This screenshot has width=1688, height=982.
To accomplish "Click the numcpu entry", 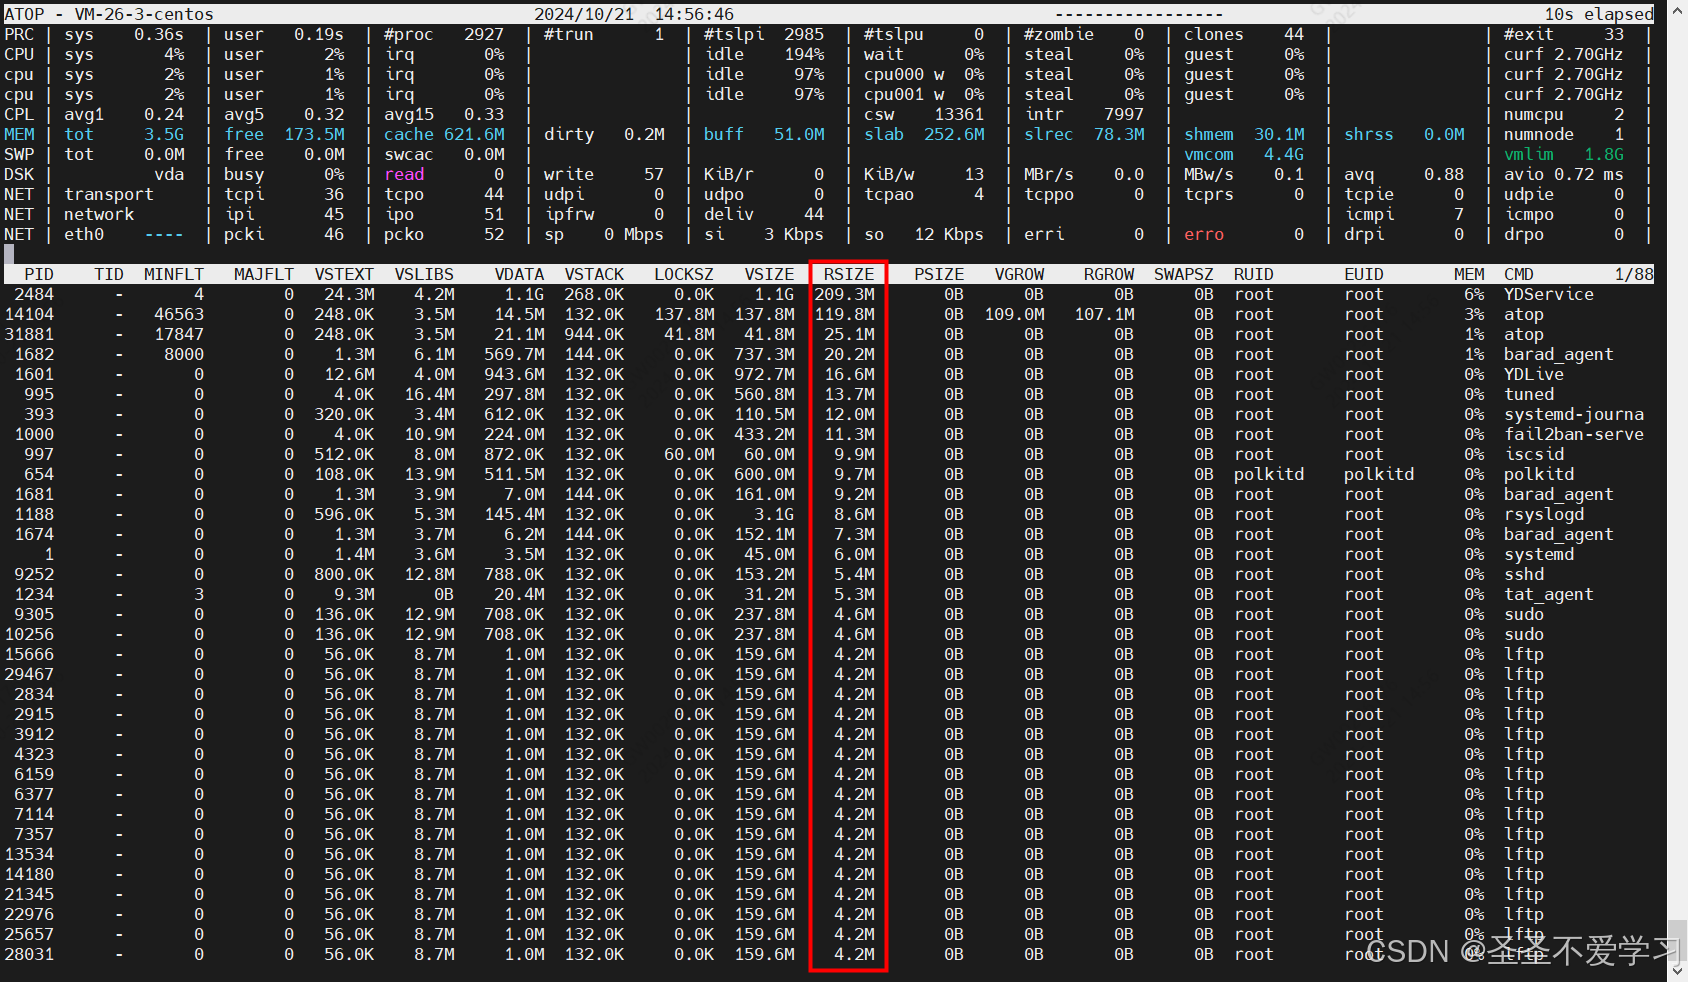I will pos(1564,114).
